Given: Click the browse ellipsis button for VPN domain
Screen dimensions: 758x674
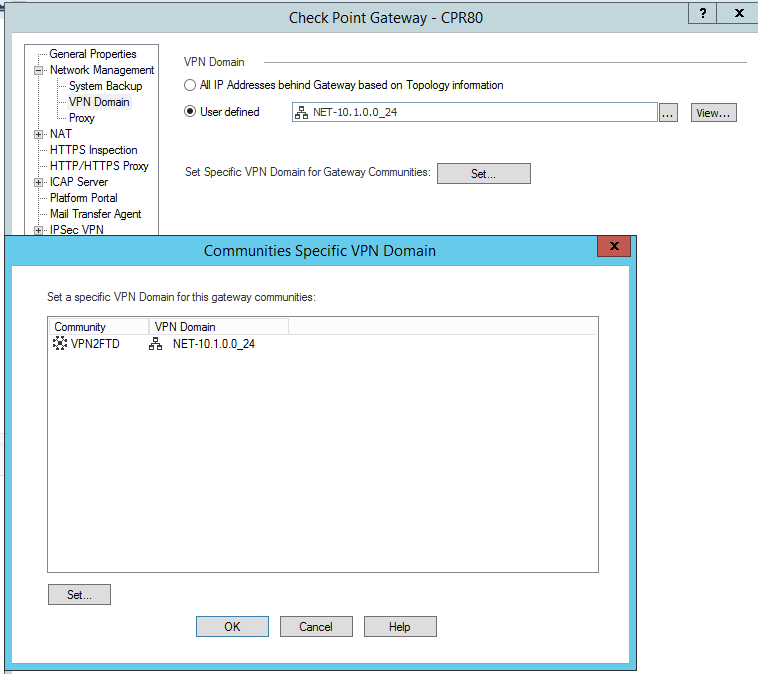Looking at the screenshot, I should [x=668, y=113].
